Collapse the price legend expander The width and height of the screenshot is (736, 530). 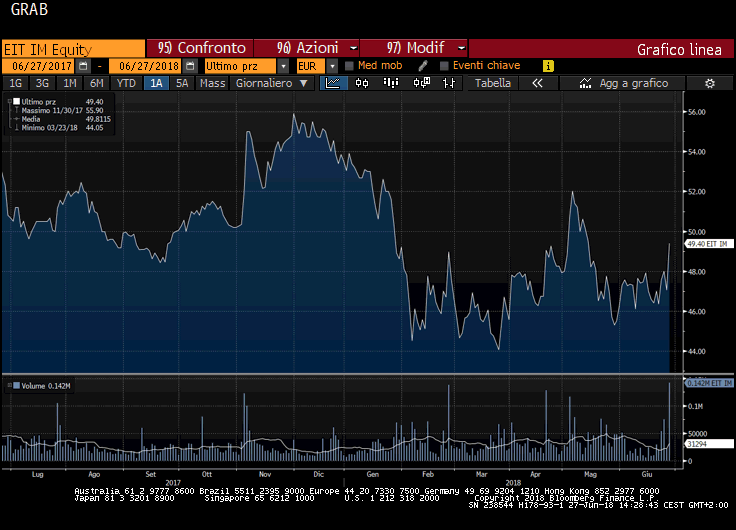[x=9, y=101]
